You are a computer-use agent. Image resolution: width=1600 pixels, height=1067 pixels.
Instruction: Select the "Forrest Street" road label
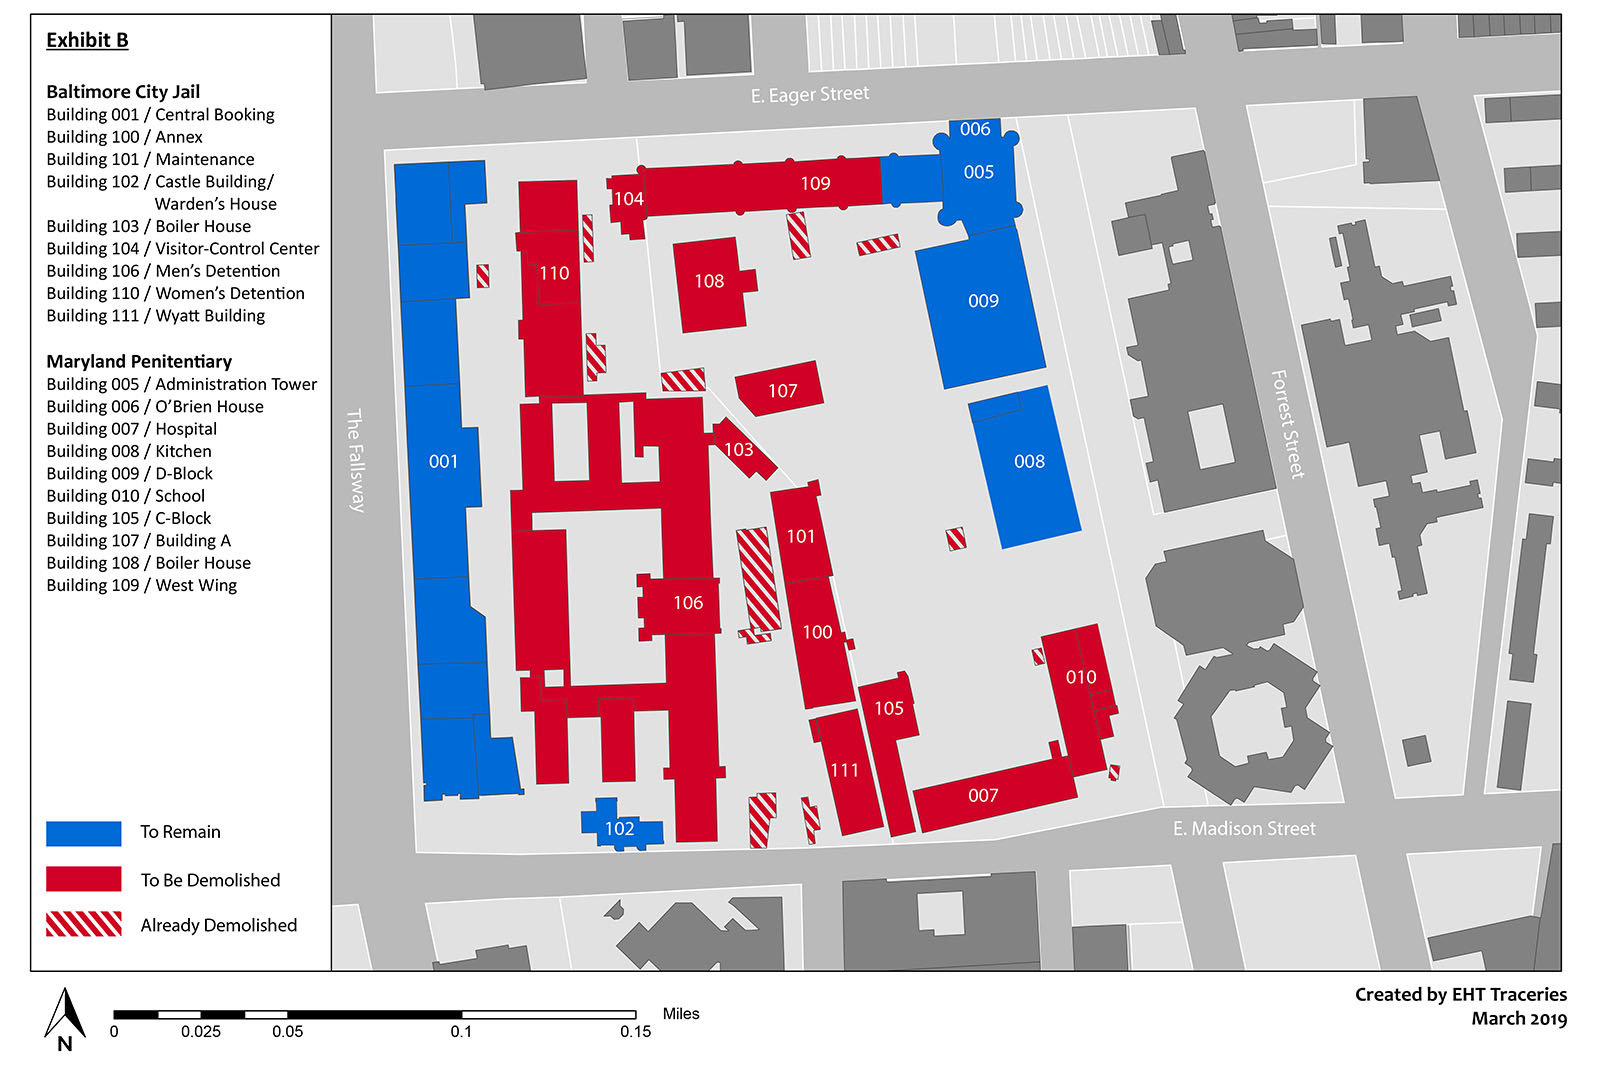tap(1287, 424)
